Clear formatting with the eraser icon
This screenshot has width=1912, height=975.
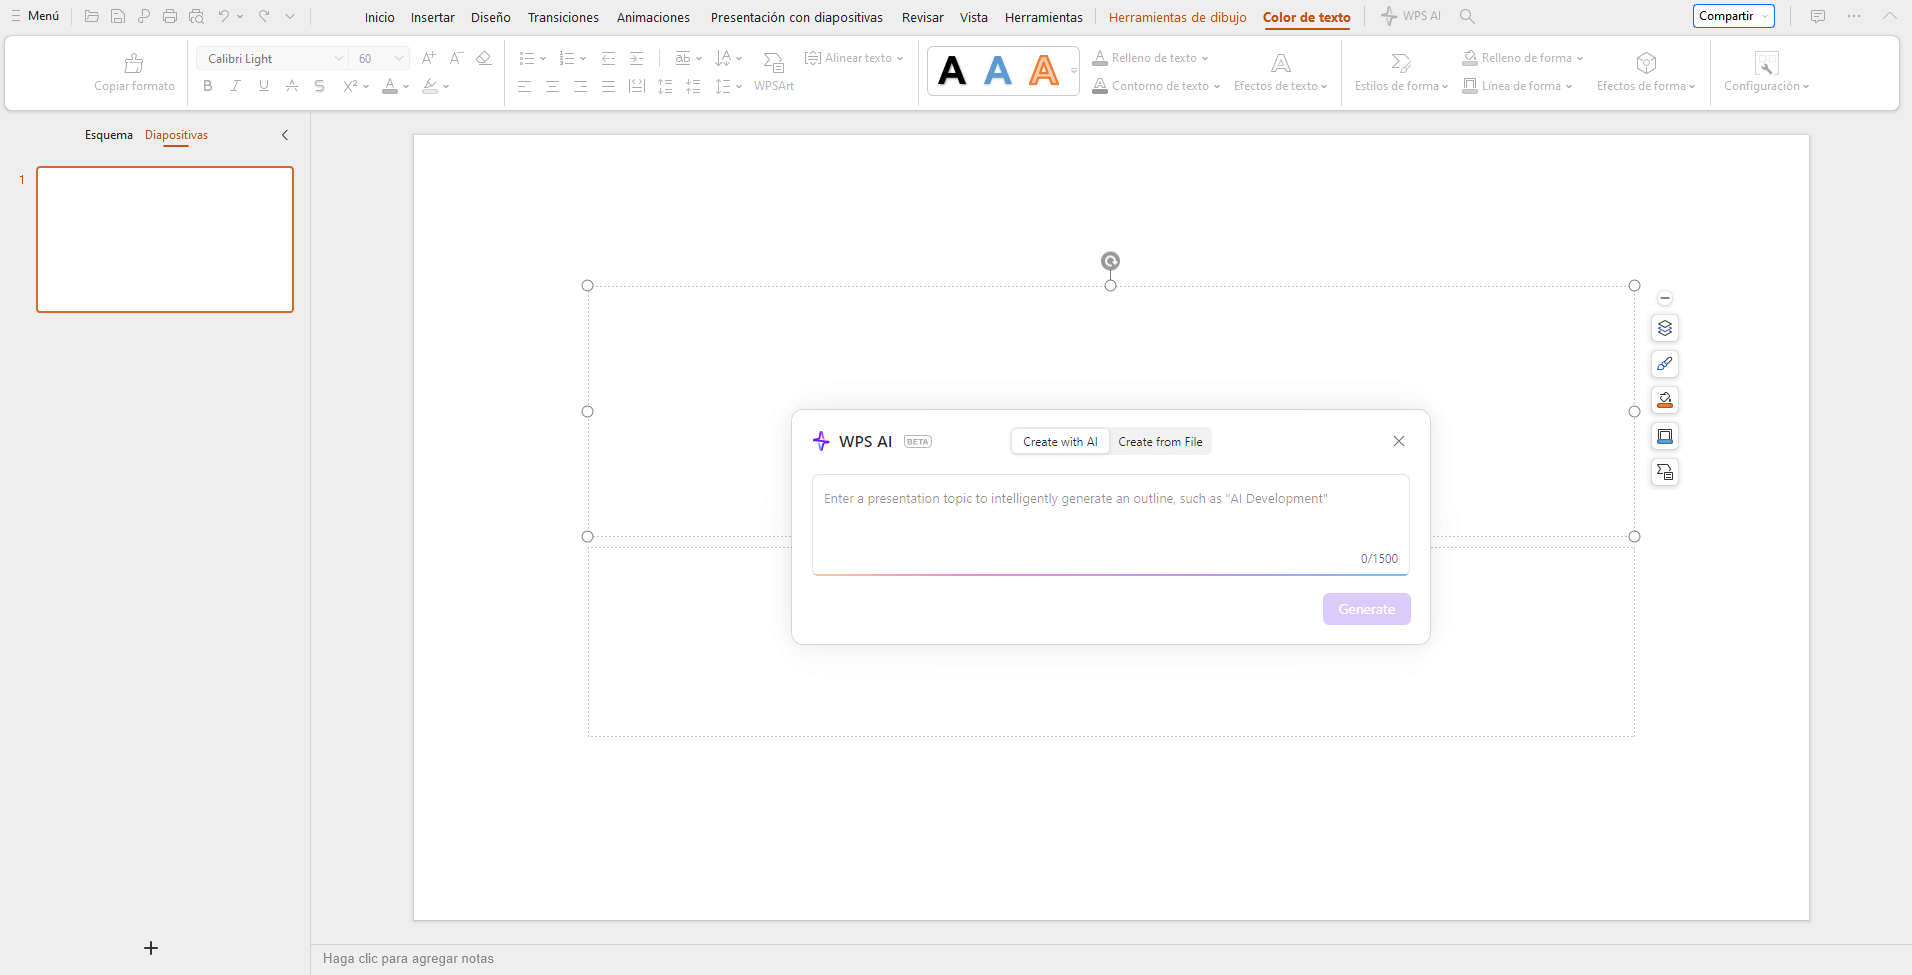coord(483,58)
